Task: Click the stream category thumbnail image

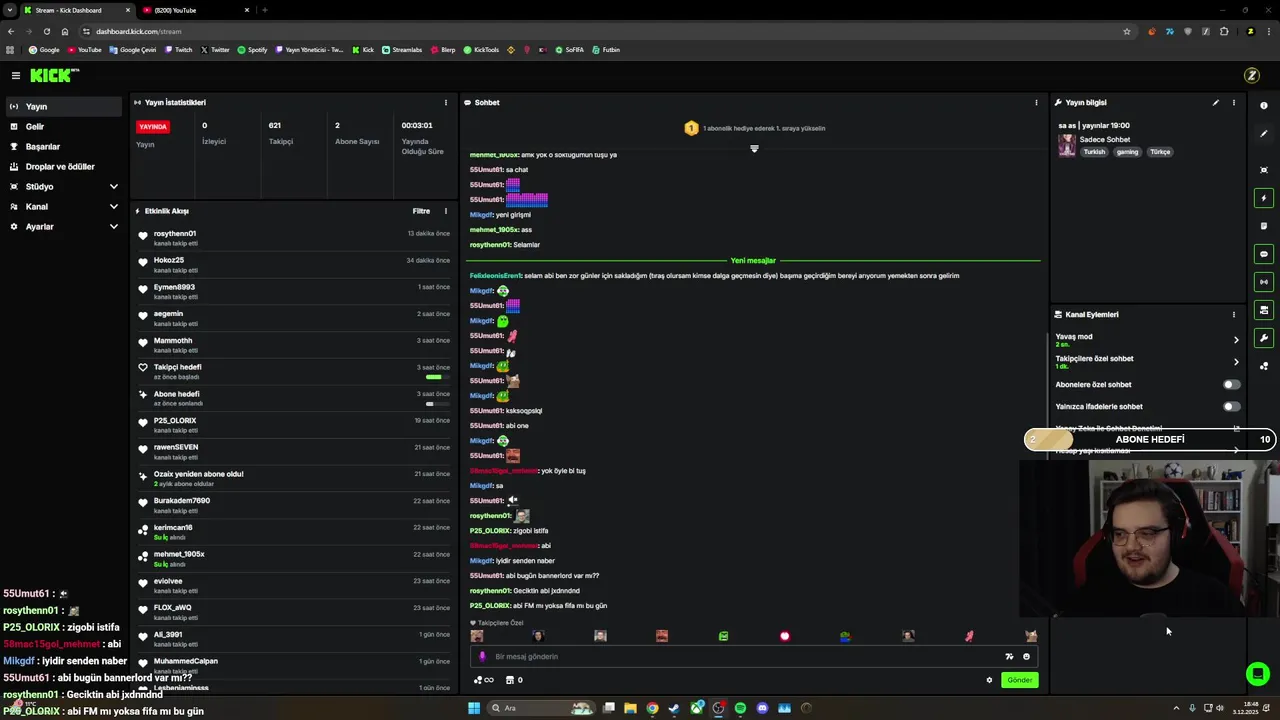Action: pyautogui.click(x=1067, y=146)
